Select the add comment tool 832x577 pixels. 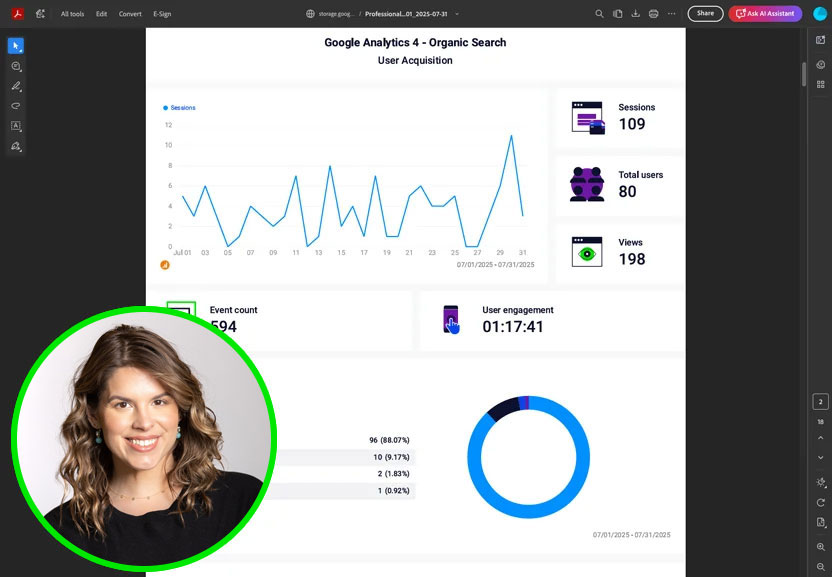(x=16, y=66)
